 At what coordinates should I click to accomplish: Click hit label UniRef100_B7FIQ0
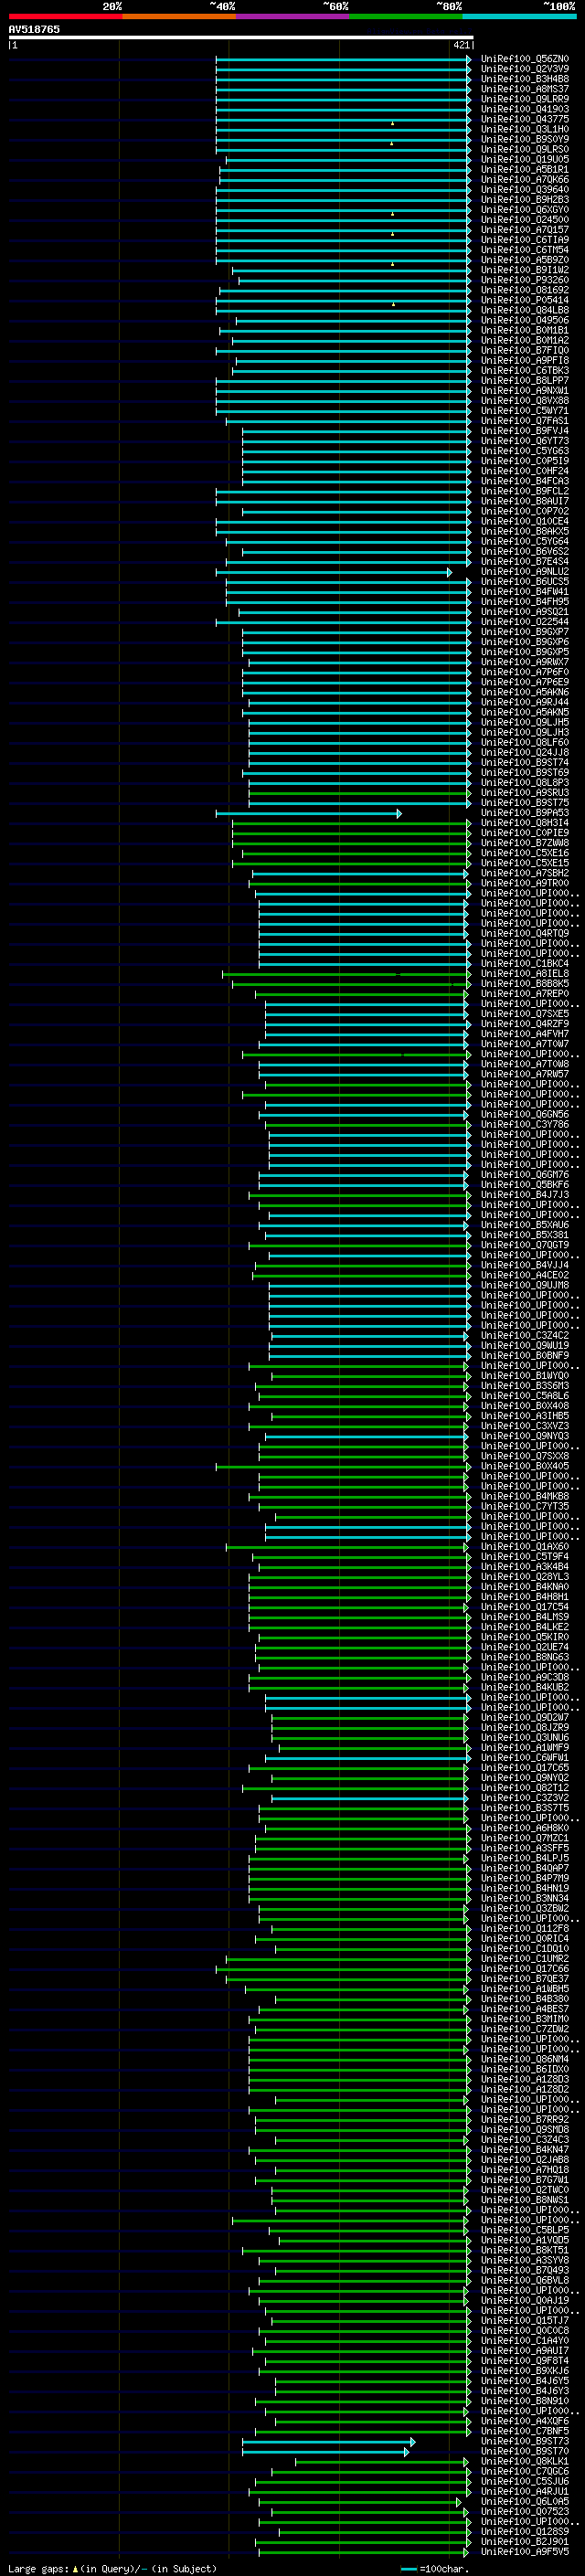point(525,350)
